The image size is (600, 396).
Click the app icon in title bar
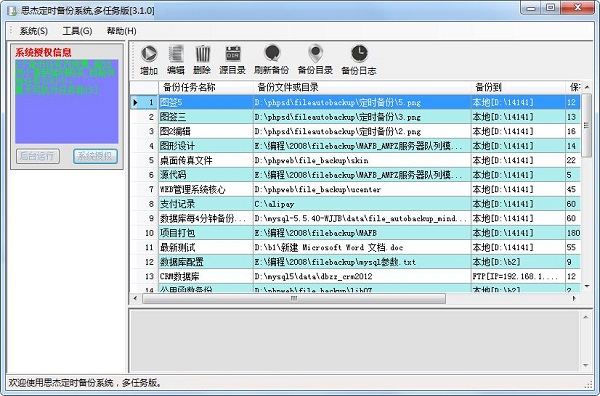click(x=12, y=11)
